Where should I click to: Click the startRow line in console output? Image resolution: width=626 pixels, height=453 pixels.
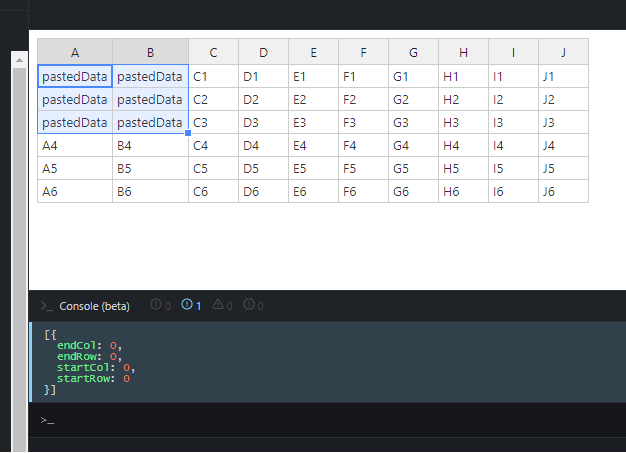(93, 378)
